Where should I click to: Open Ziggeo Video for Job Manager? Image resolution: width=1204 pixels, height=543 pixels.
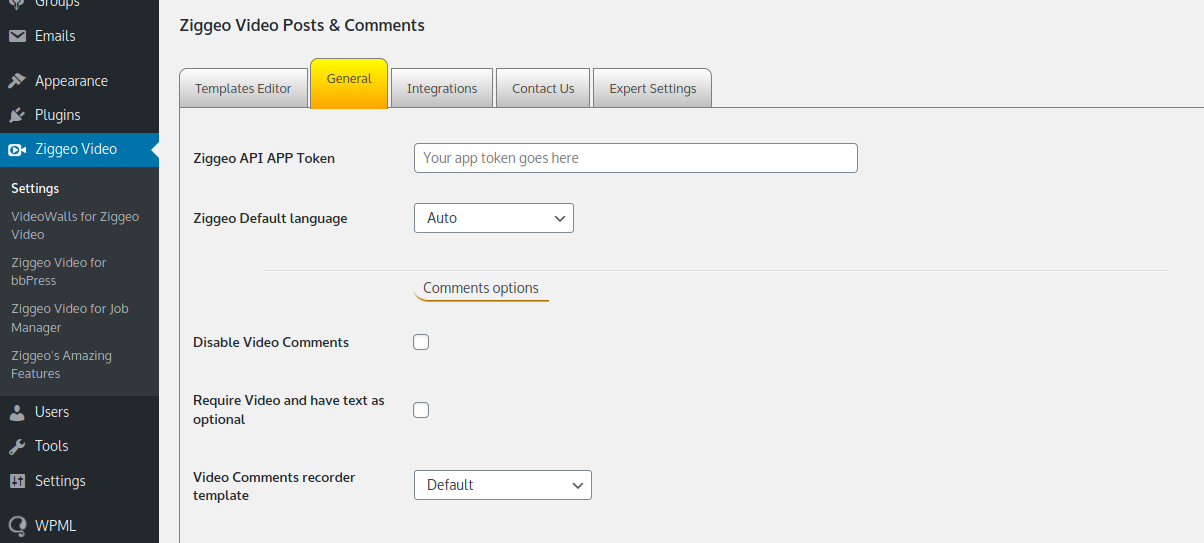tap(70, 318)
